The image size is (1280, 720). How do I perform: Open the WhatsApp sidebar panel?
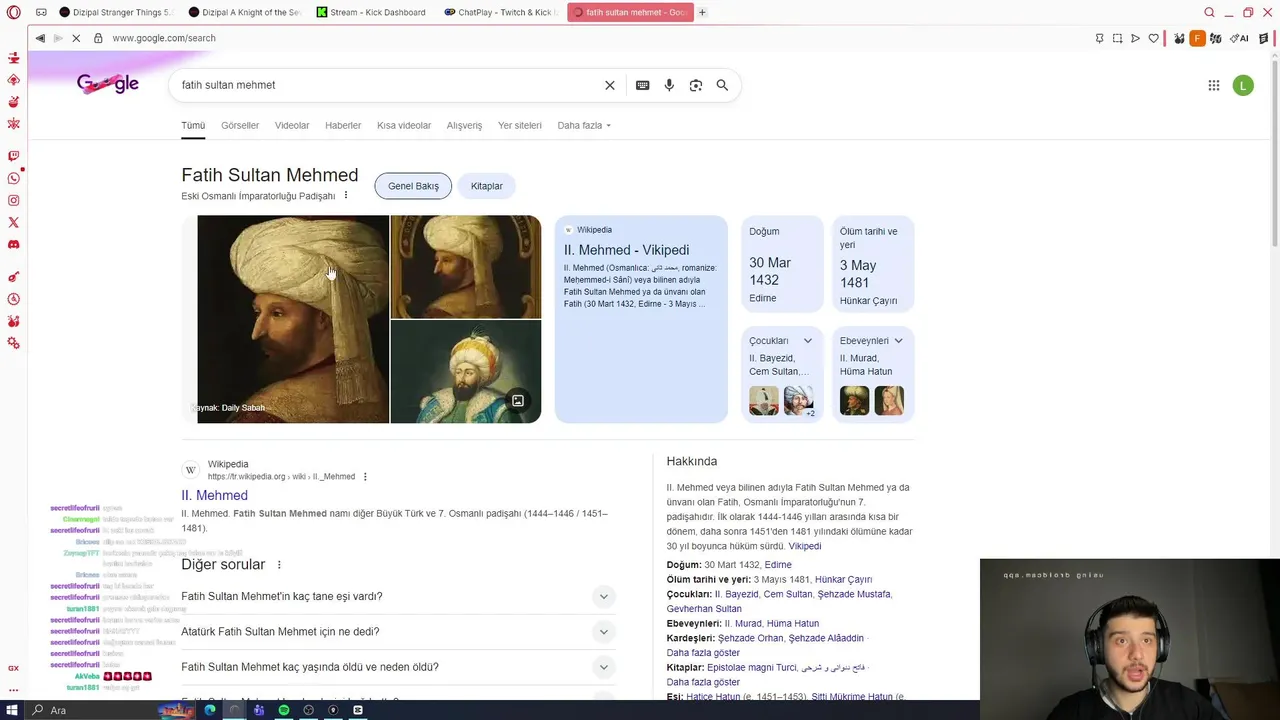pyautogui.click(x=13, y=178)
